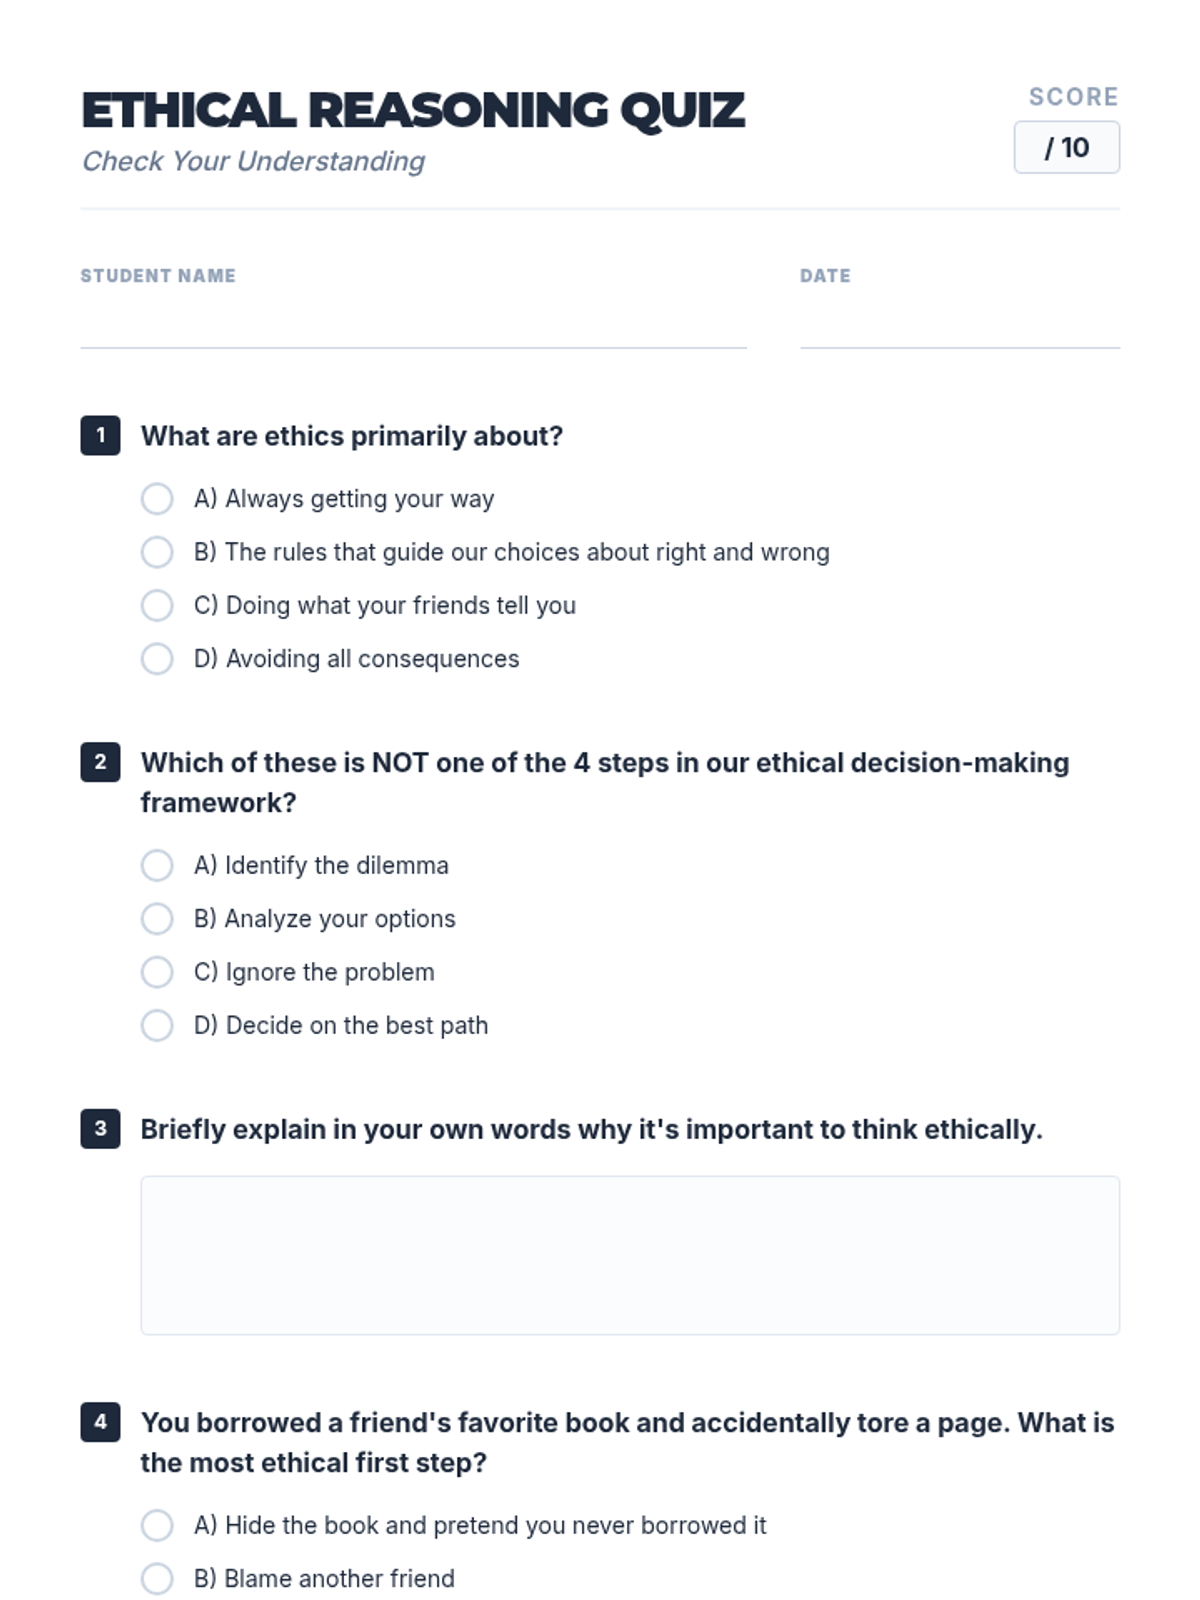Click the score box showing '/ 10'
Screen dimensions: 1200x1600
point(1066,148)
